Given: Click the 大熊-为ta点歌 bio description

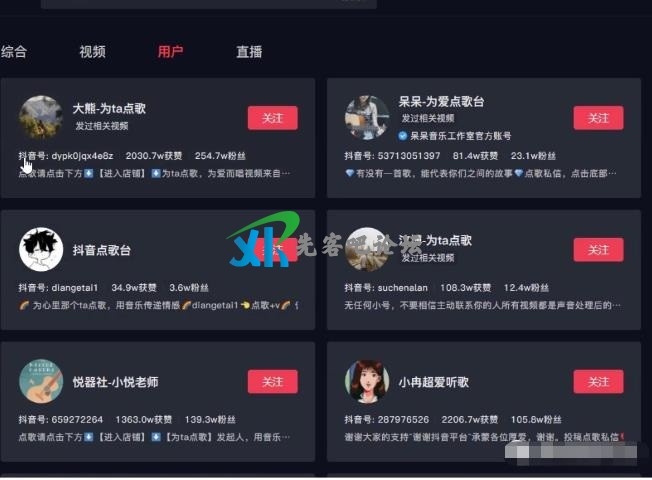Looking at the screenshot, I should tap(154, 173).
